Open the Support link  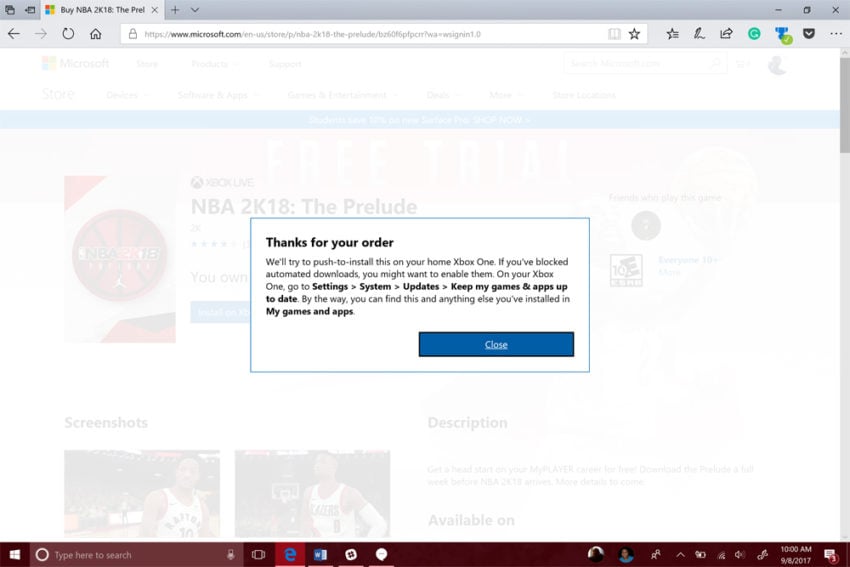(285, 64)
